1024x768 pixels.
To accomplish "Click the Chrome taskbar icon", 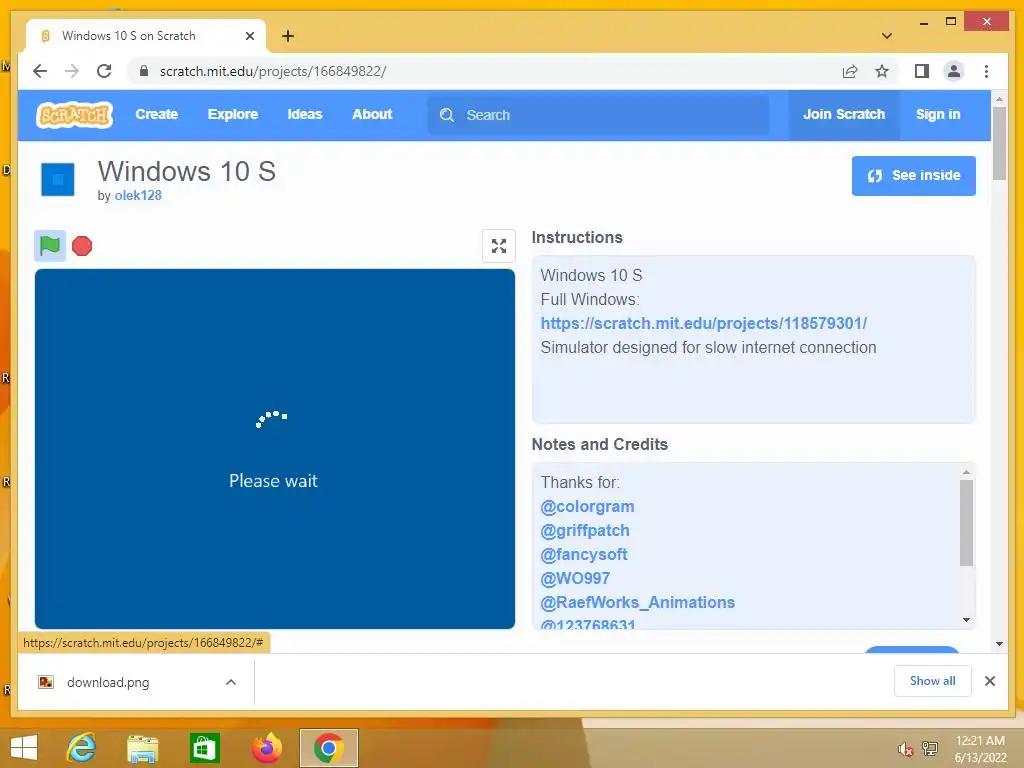I will pyautogui.click(x=328, y=748).
